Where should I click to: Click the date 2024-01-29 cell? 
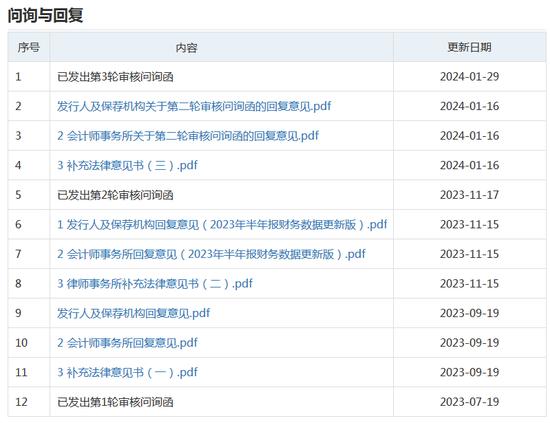pos(469,76)
